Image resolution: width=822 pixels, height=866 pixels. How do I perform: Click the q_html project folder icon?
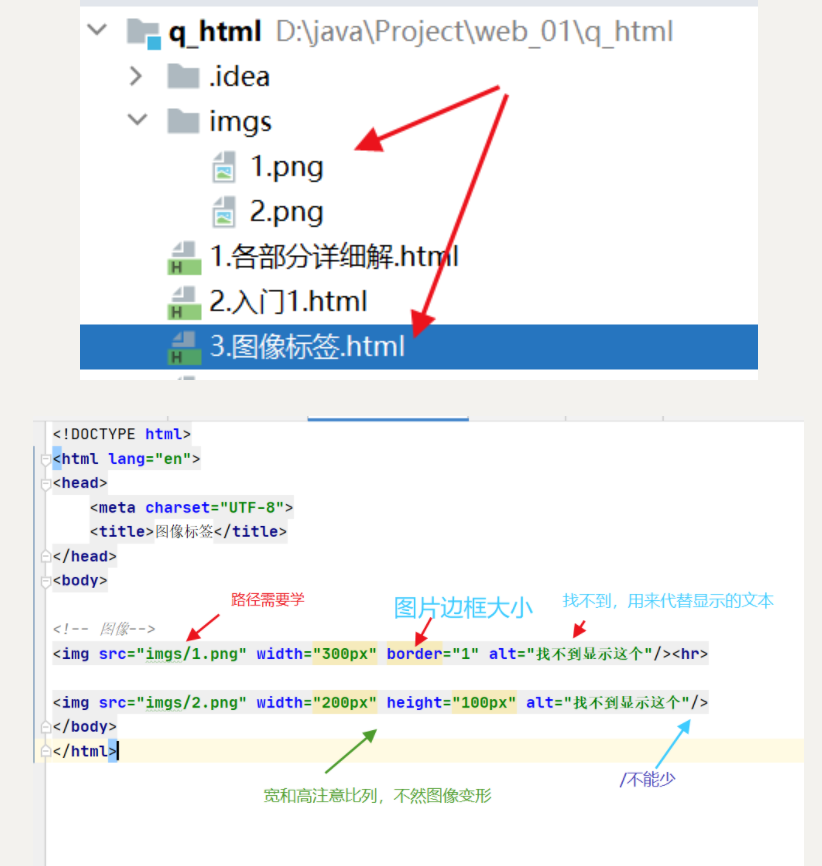pyautogui.click(x=144, y=33)
